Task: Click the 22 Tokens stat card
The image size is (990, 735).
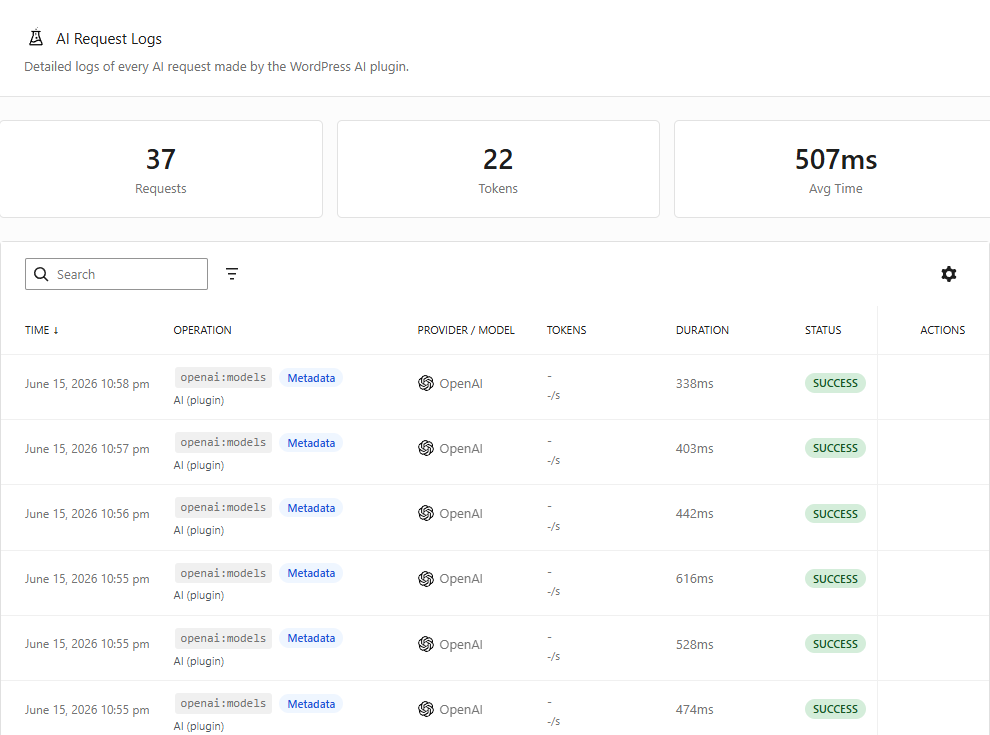Action: point(498,169)
